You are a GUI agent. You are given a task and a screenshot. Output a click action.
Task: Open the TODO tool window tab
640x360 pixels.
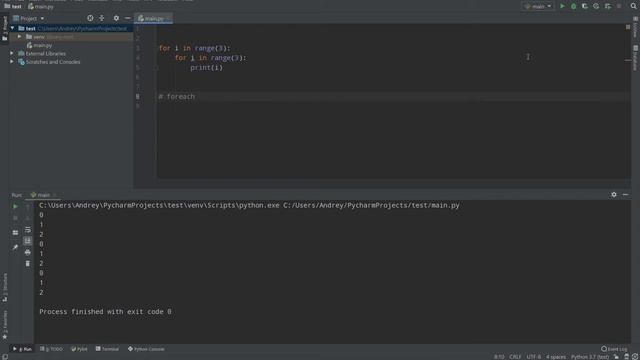[51, 349]
